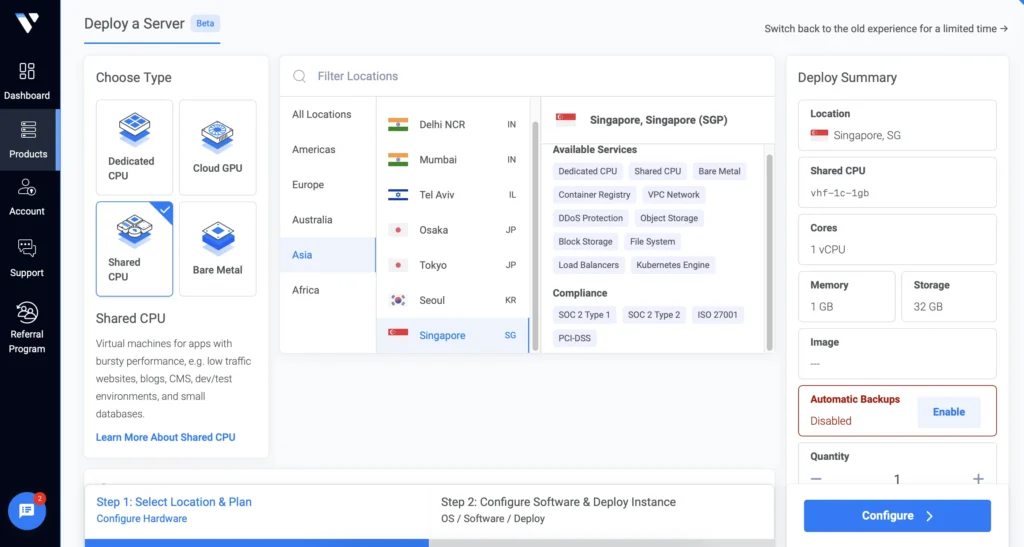
Task: Click the Israel flag beside Tel Aviv
Action: 398,195
